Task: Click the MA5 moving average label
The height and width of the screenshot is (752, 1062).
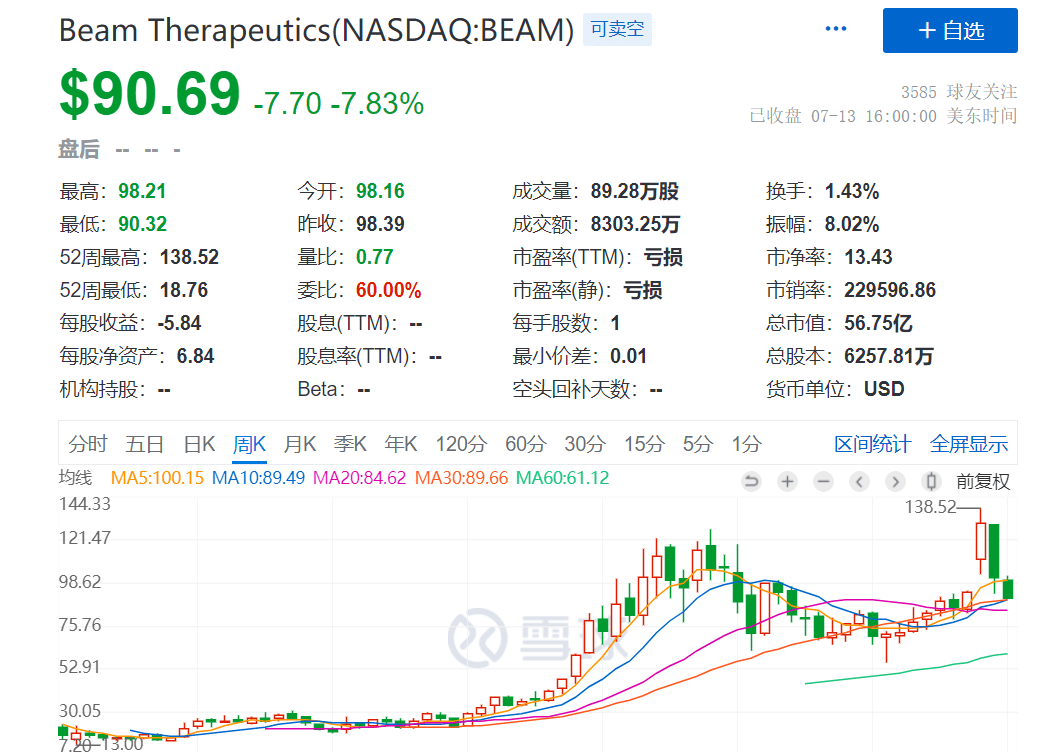Action: point(157,478)
